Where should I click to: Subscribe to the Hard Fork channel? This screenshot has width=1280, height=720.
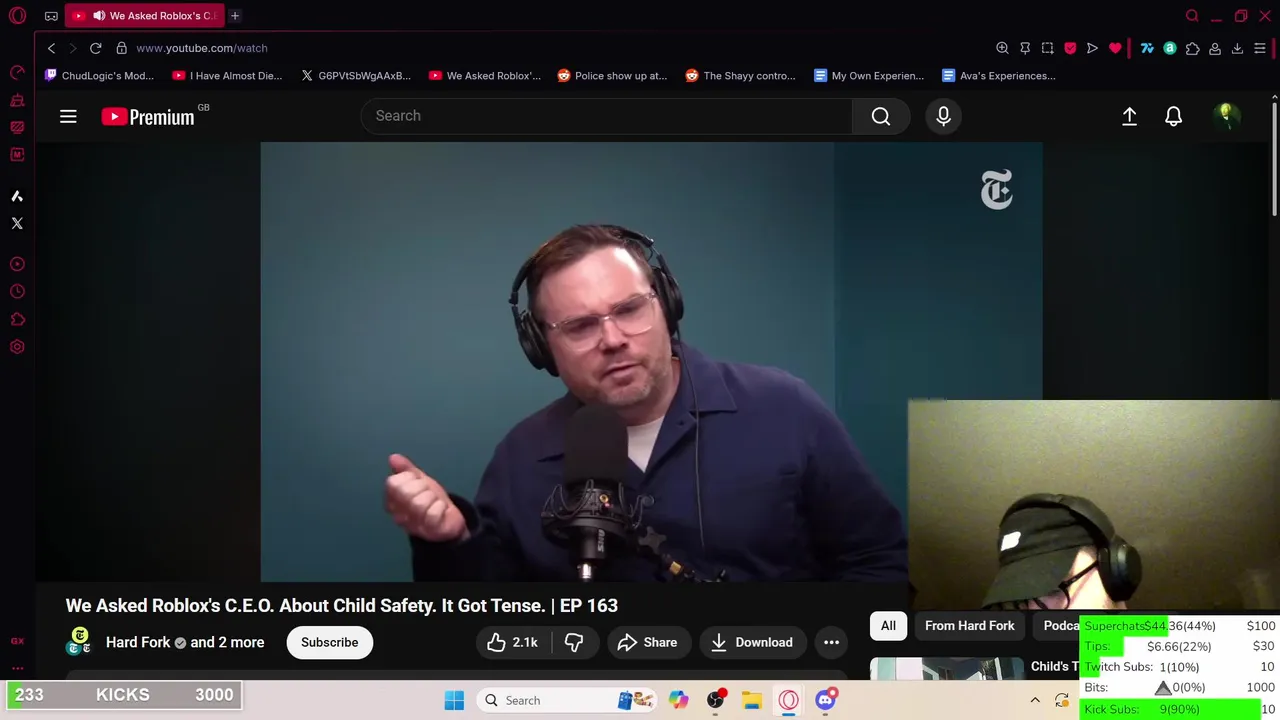[x=330, y=642]
